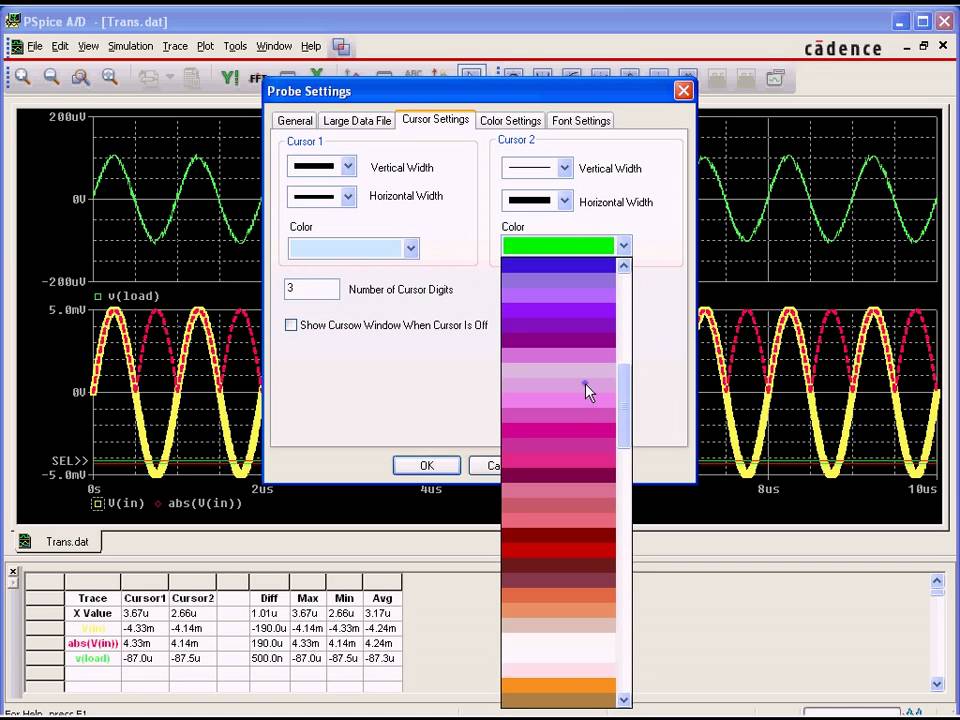Click the -87.3u Avg cell
Image resolution: width=960 pixels, height=720 pixels.
click(382, 659)
